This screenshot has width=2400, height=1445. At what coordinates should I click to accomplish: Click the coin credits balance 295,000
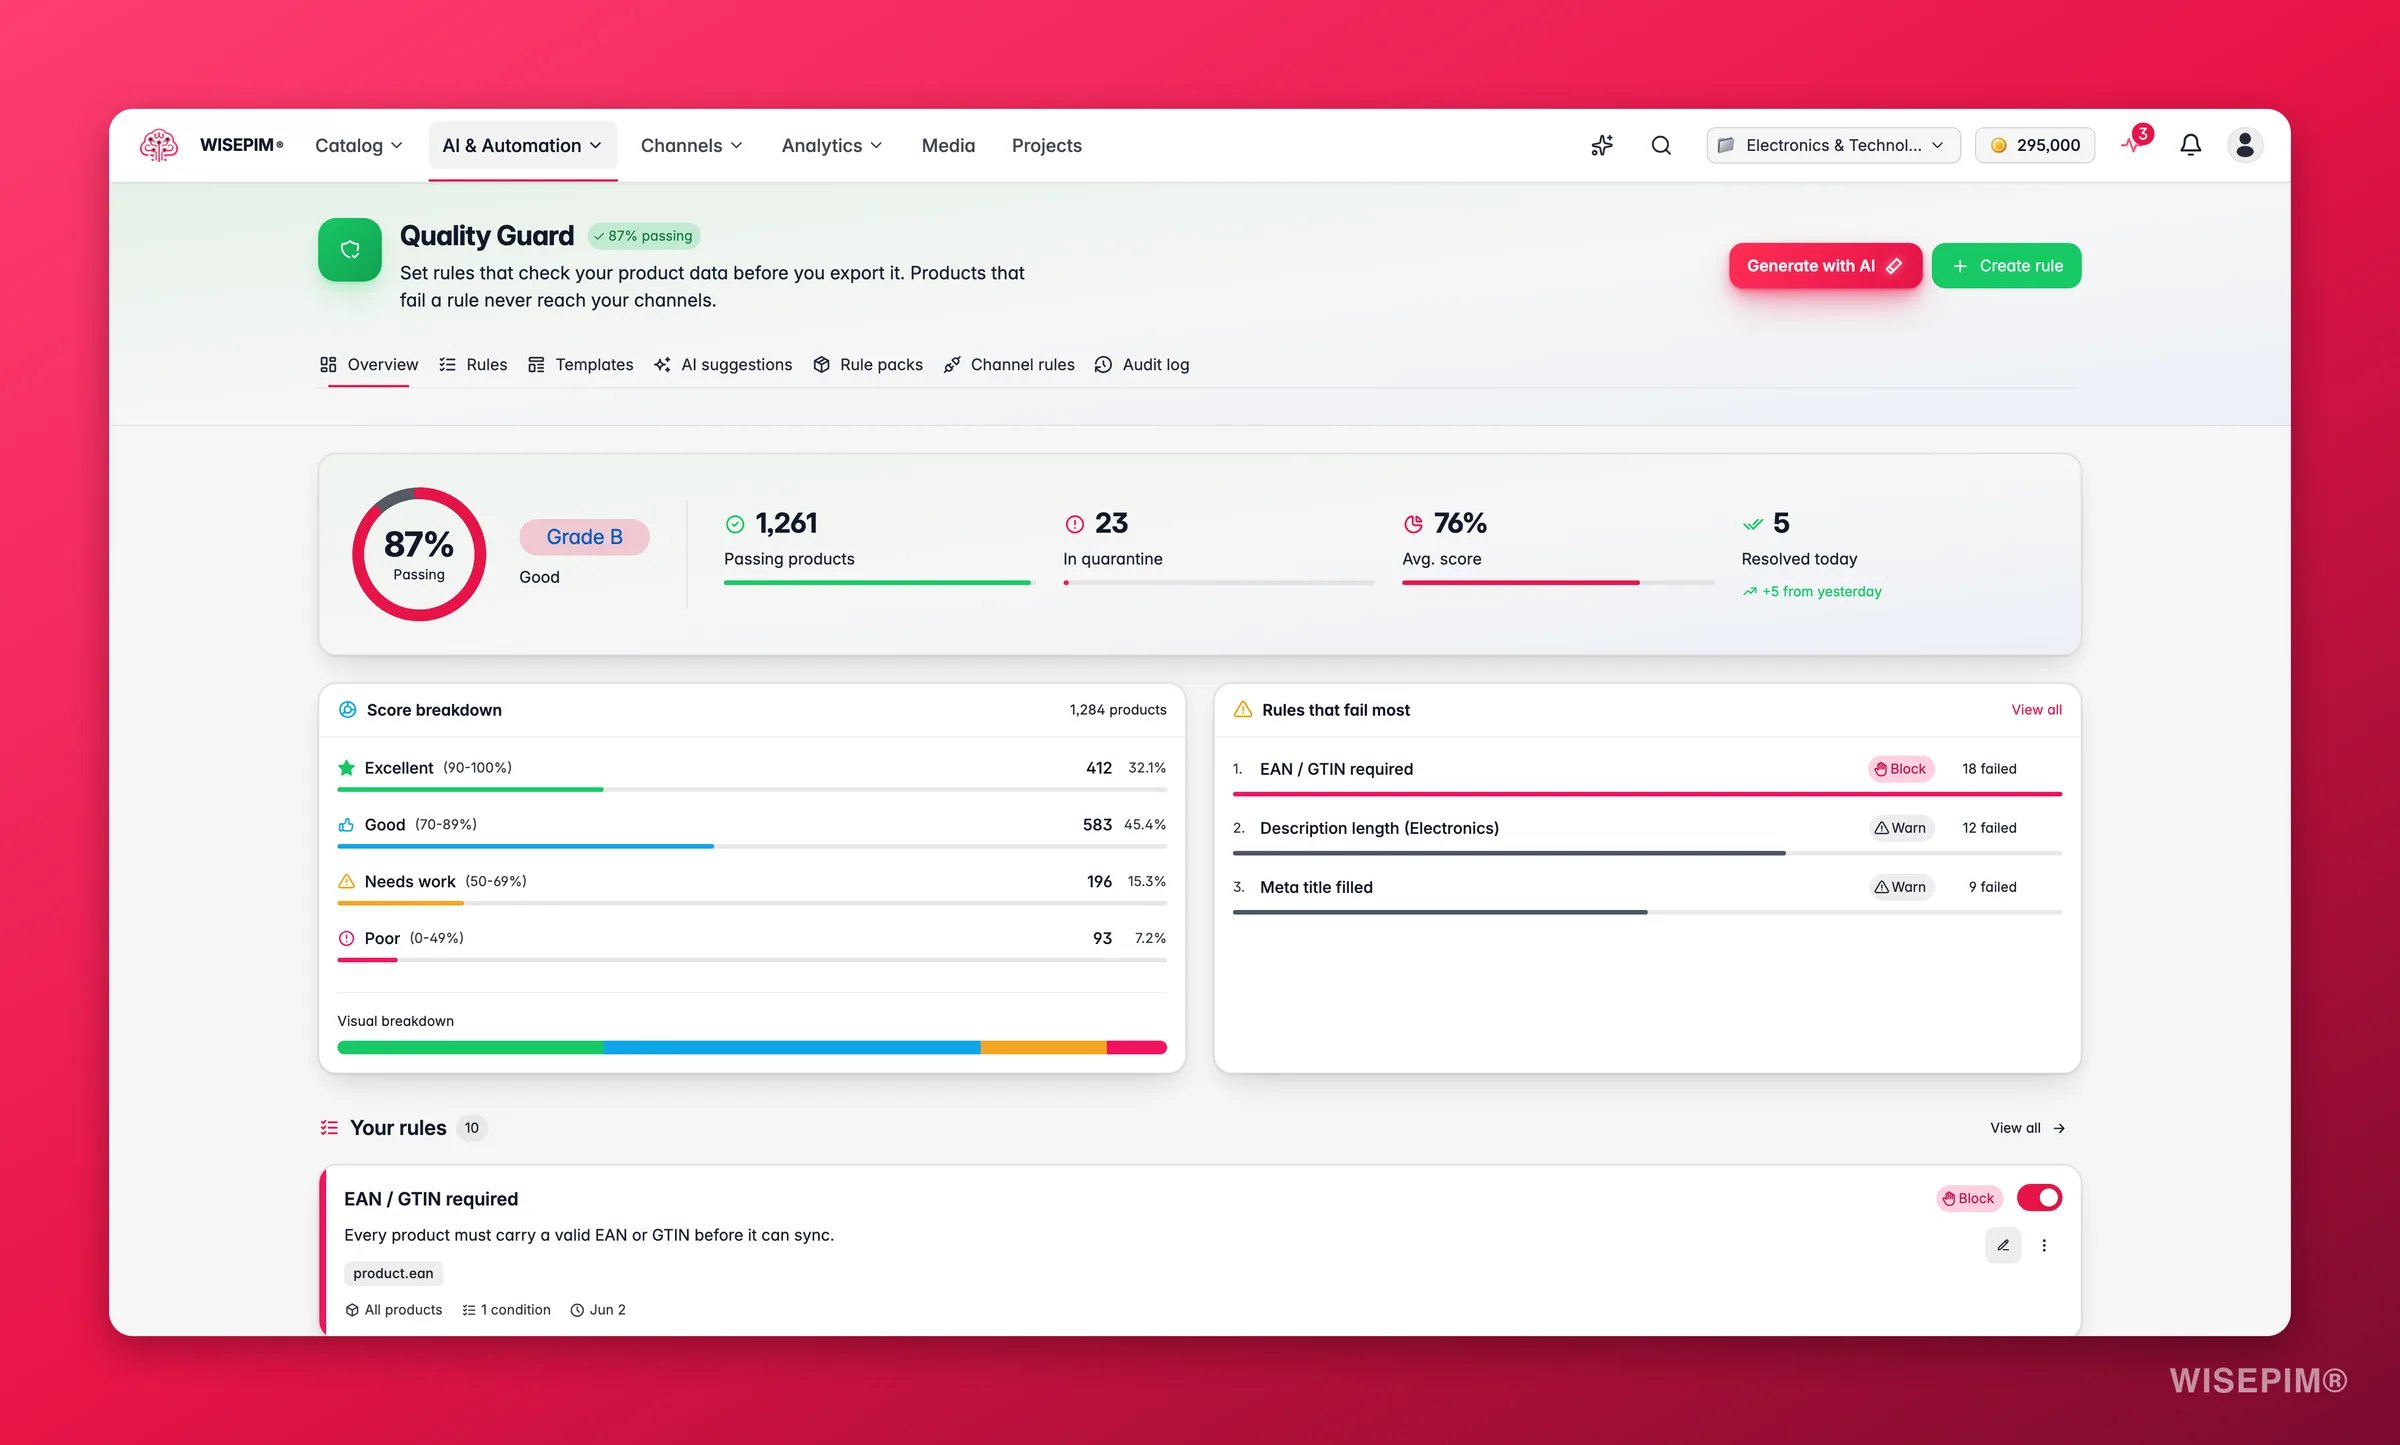pyautogui.click(x=2035, y=145)
